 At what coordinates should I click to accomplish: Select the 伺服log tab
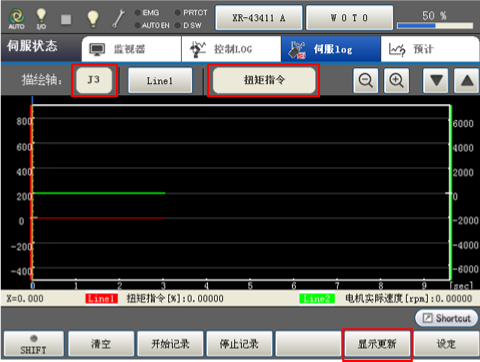pos(331,49)
